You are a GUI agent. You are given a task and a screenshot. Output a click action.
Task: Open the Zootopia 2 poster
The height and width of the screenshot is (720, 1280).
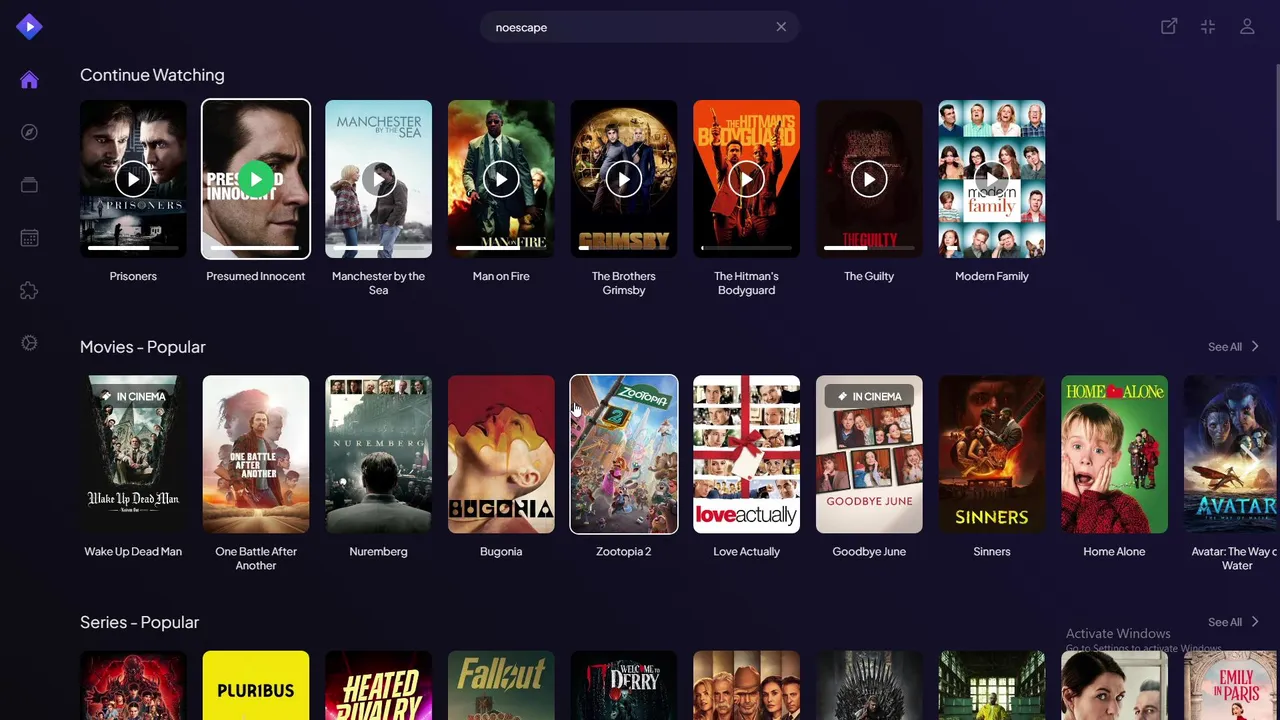623,454
